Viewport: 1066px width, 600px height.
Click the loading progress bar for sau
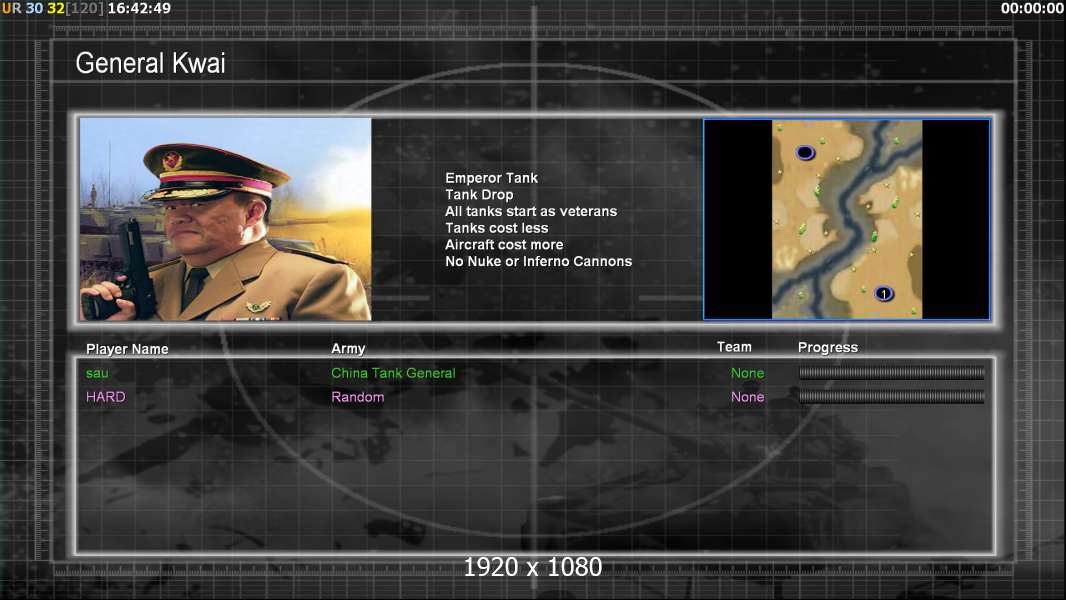click(891, 372)
